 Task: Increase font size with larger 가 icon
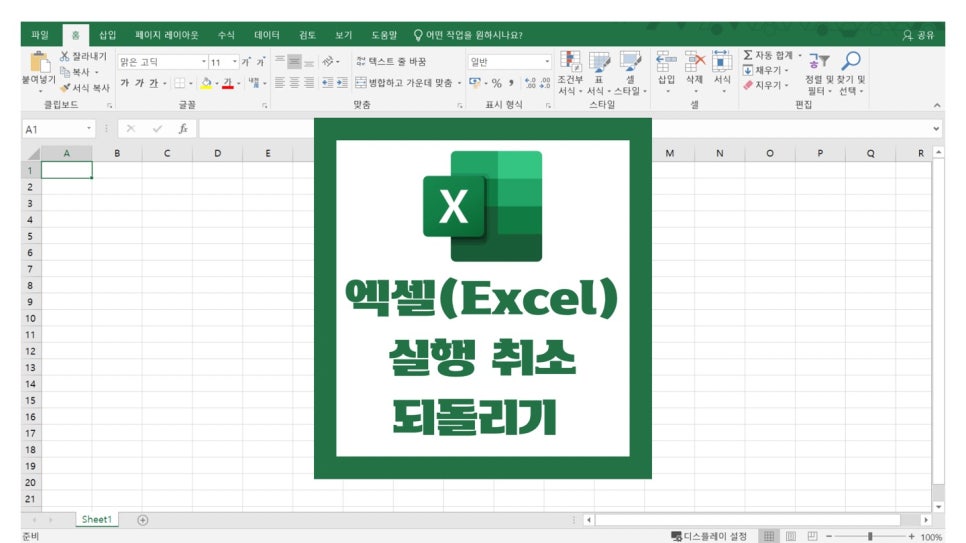tap(245, 62)
